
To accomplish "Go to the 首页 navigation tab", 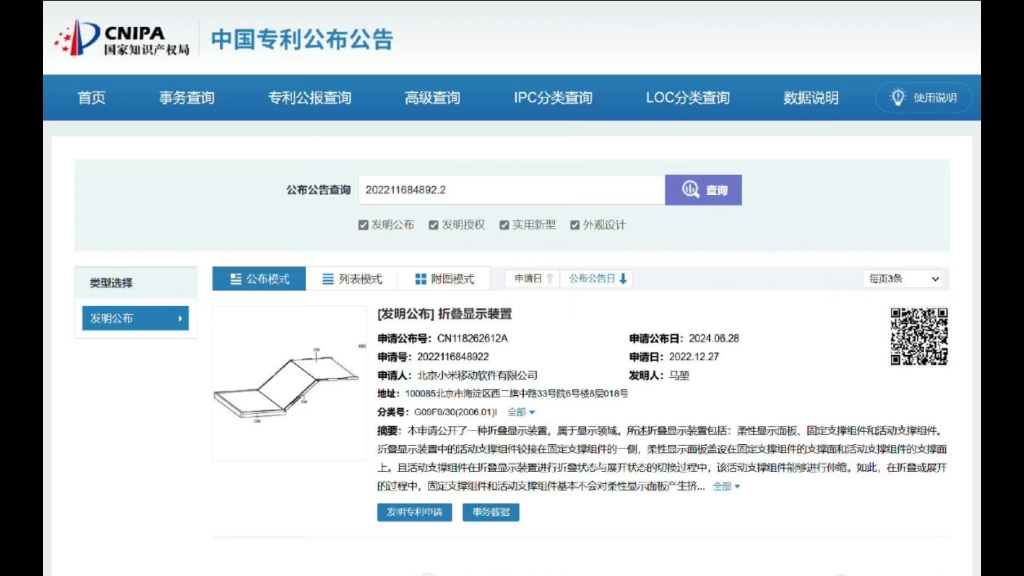I will coord(92,97).
